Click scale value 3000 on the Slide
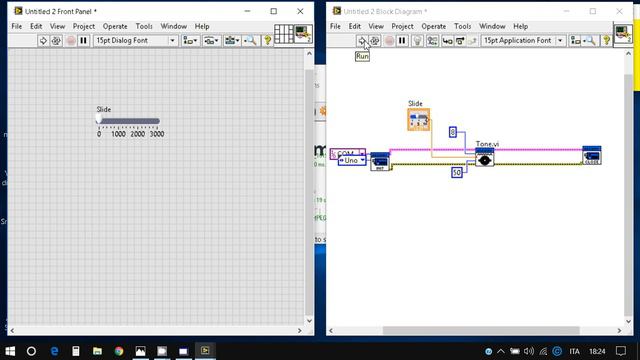Screen dimensions: 640x360 [157, 134]
